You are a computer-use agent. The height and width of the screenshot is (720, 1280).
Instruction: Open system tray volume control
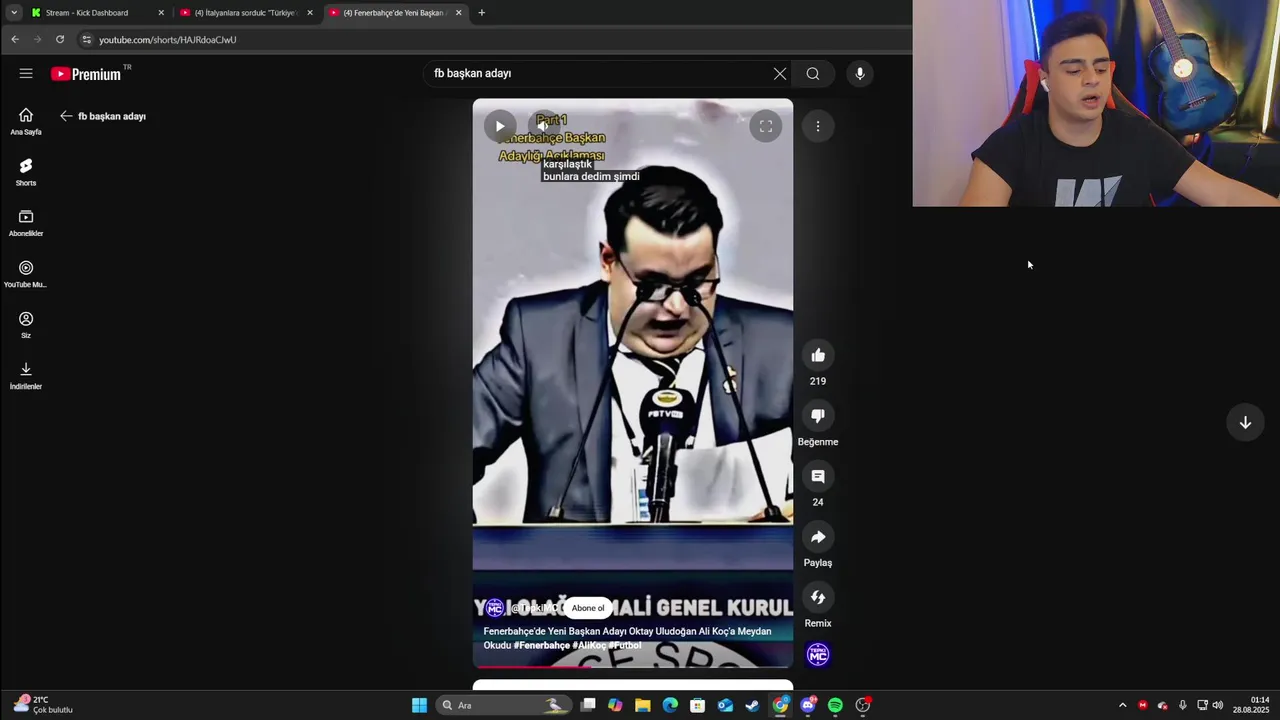click(1217, 705)
